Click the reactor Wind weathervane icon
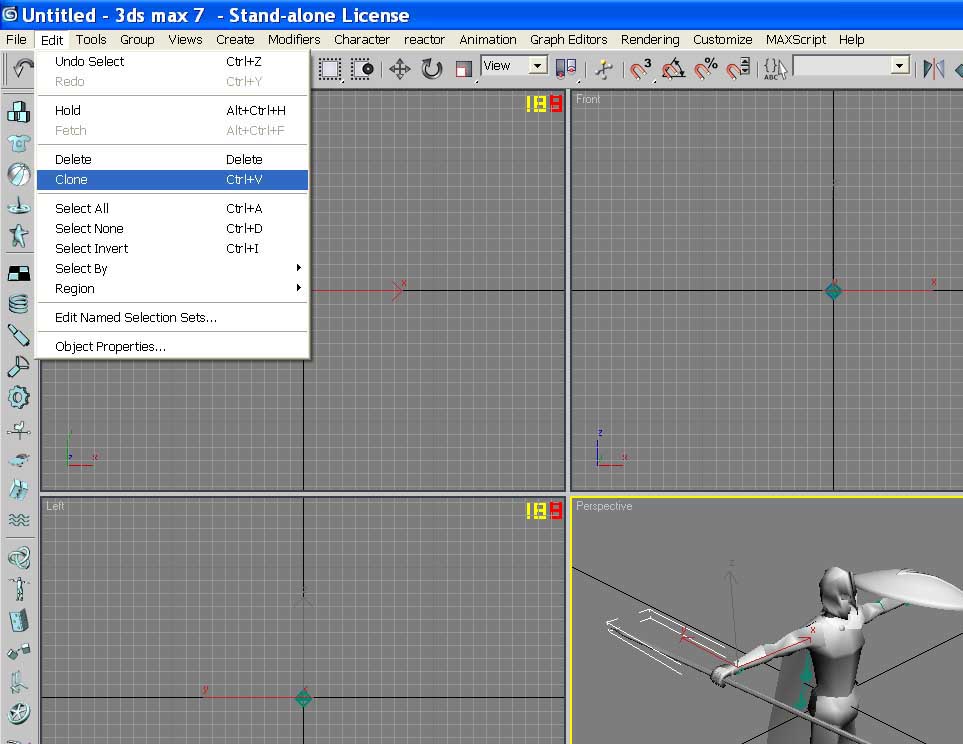Image resolution: width=963 pixels, height=744 pixels. pyautogui.click(x=18, y=430)
